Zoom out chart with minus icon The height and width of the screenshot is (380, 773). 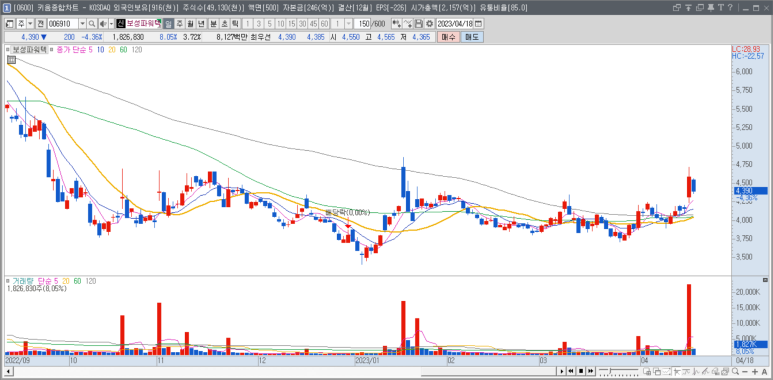tap(744, 371)
